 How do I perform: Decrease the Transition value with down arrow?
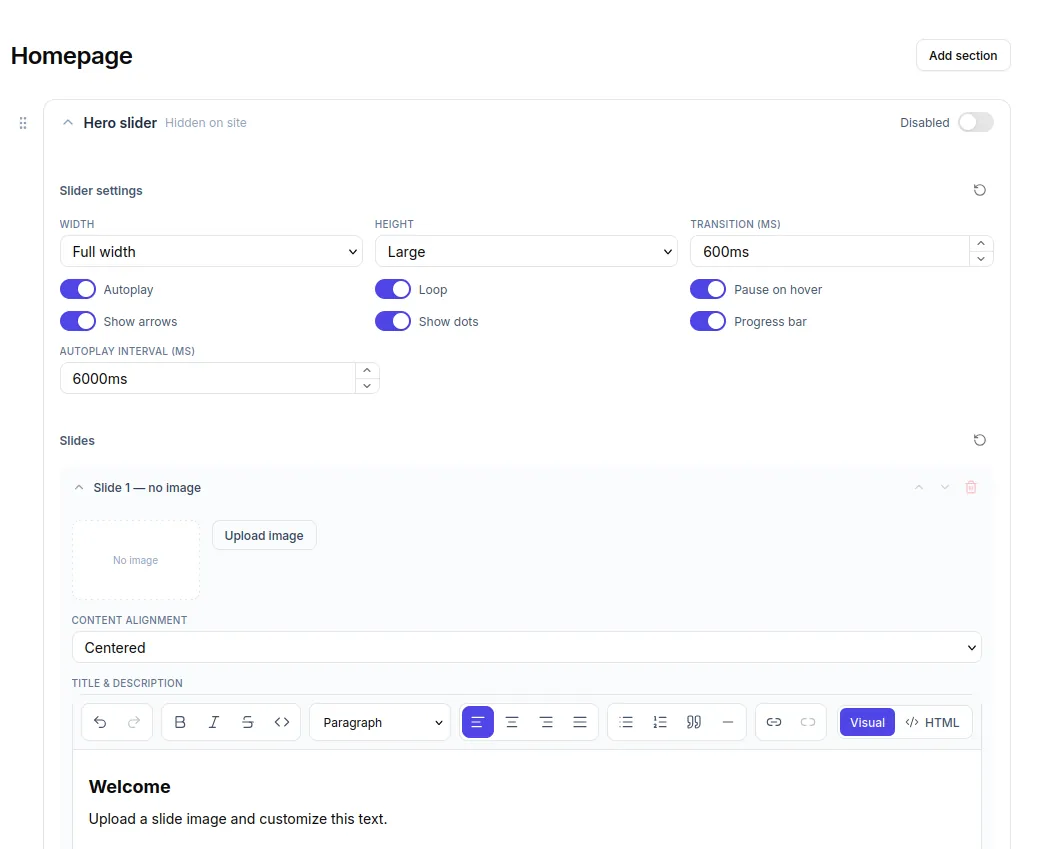point(981,259)
